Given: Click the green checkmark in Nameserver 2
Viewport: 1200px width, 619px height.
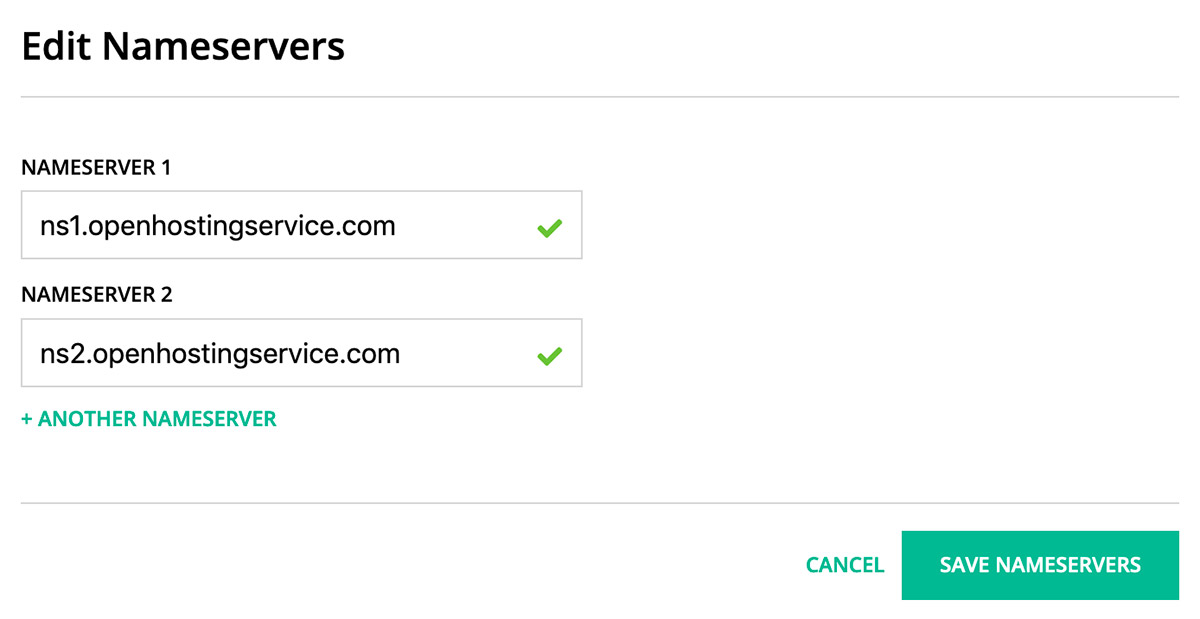Looking at the screenshot, I should [549, 355].
